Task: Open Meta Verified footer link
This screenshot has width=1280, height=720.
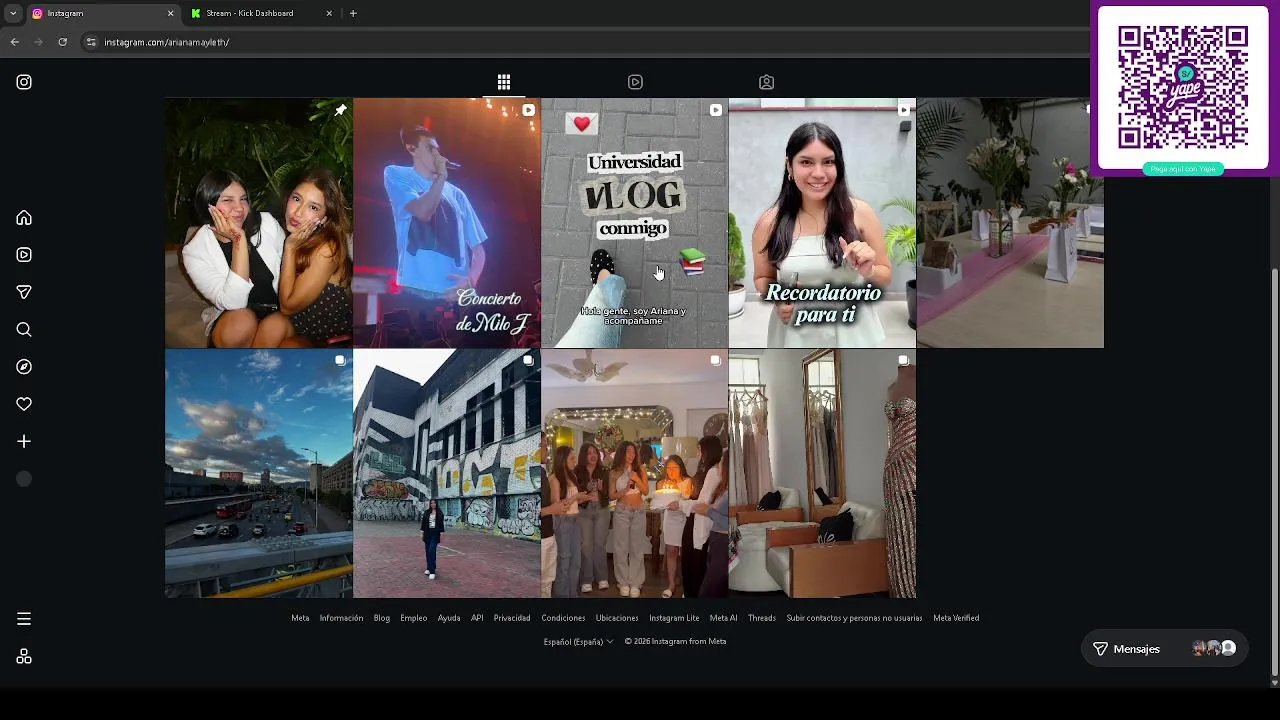Action: [956, 618]
